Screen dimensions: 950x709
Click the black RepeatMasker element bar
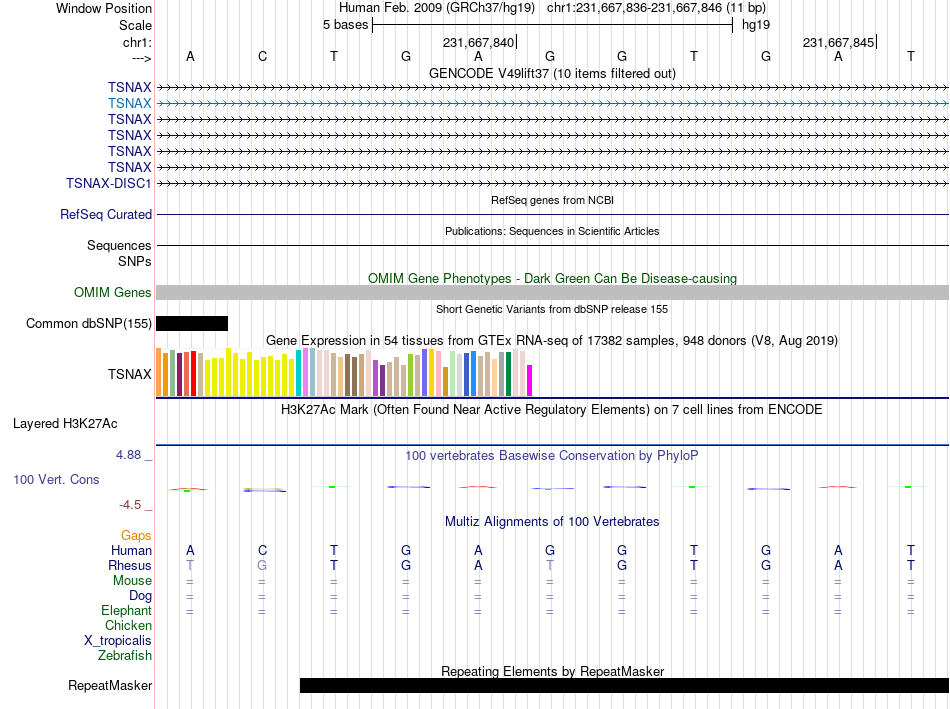click(624, 685)
